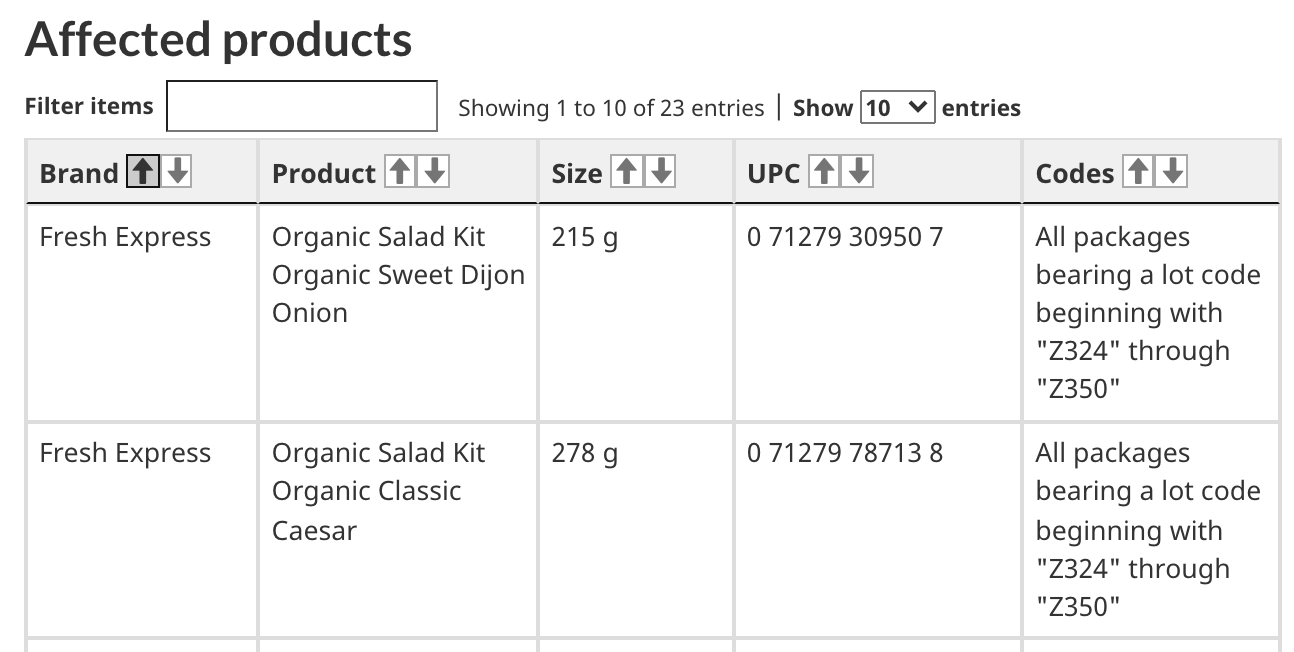Click the Brand column header
Image resolution: width=1294 pixels, height=652 pixels.
[142, 172]
